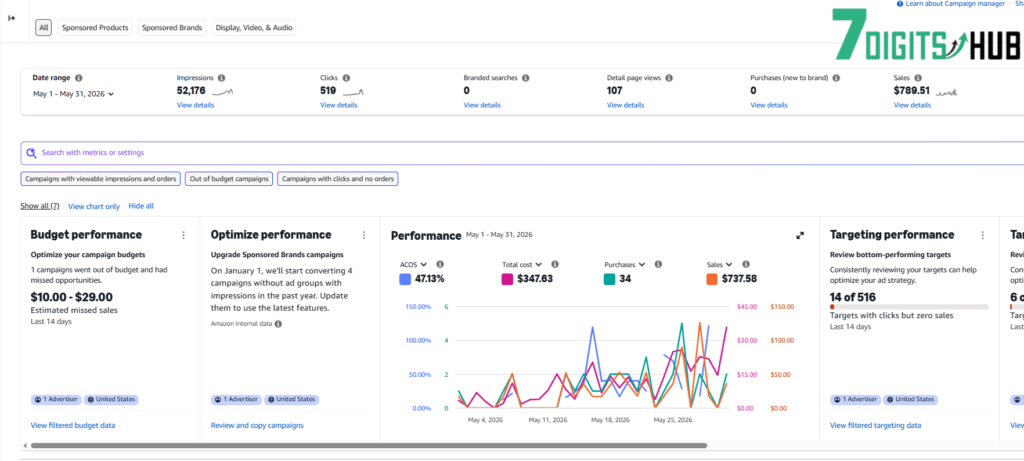Image resolution: width=1024 pixels, height=461 pixels.
Task: Click View details under Branded searches
Action: click(x=482, y=105)
